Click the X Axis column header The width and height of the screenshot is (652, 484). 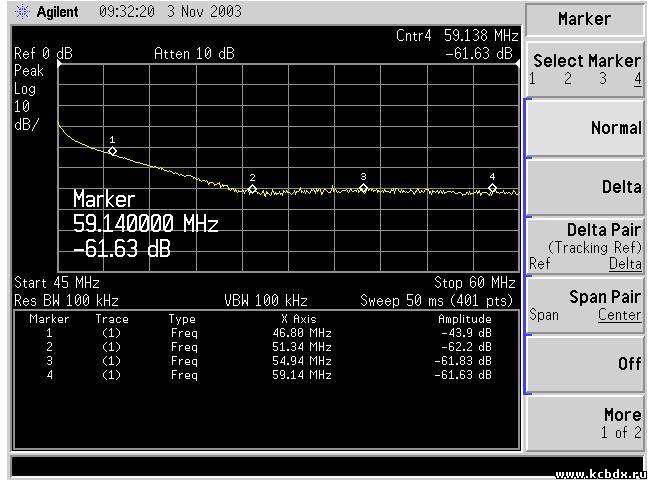pyautogui.click(x=299, y=319)
